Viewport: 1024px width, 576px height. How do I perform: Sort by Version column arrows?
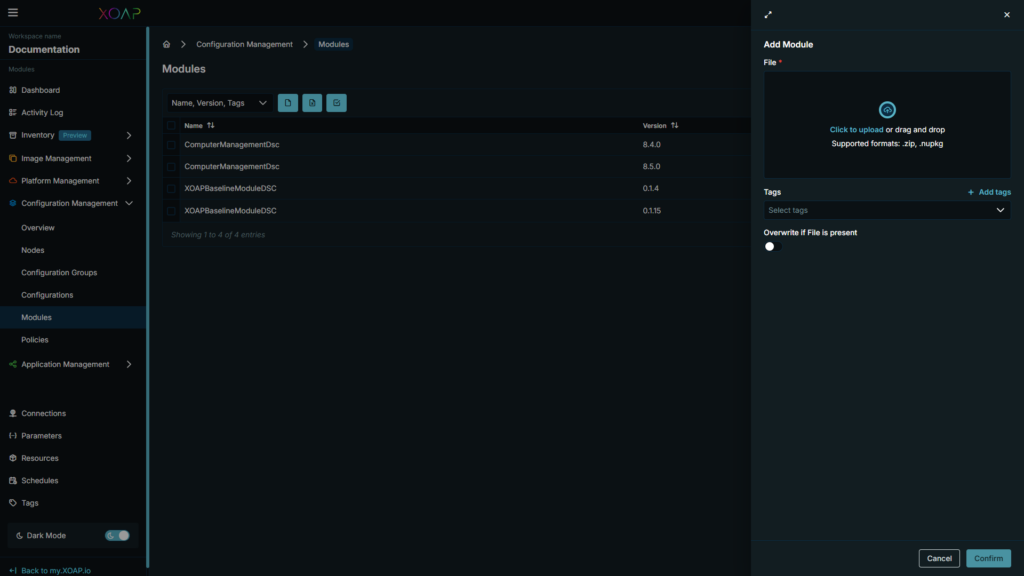click(x=675, y=125)
